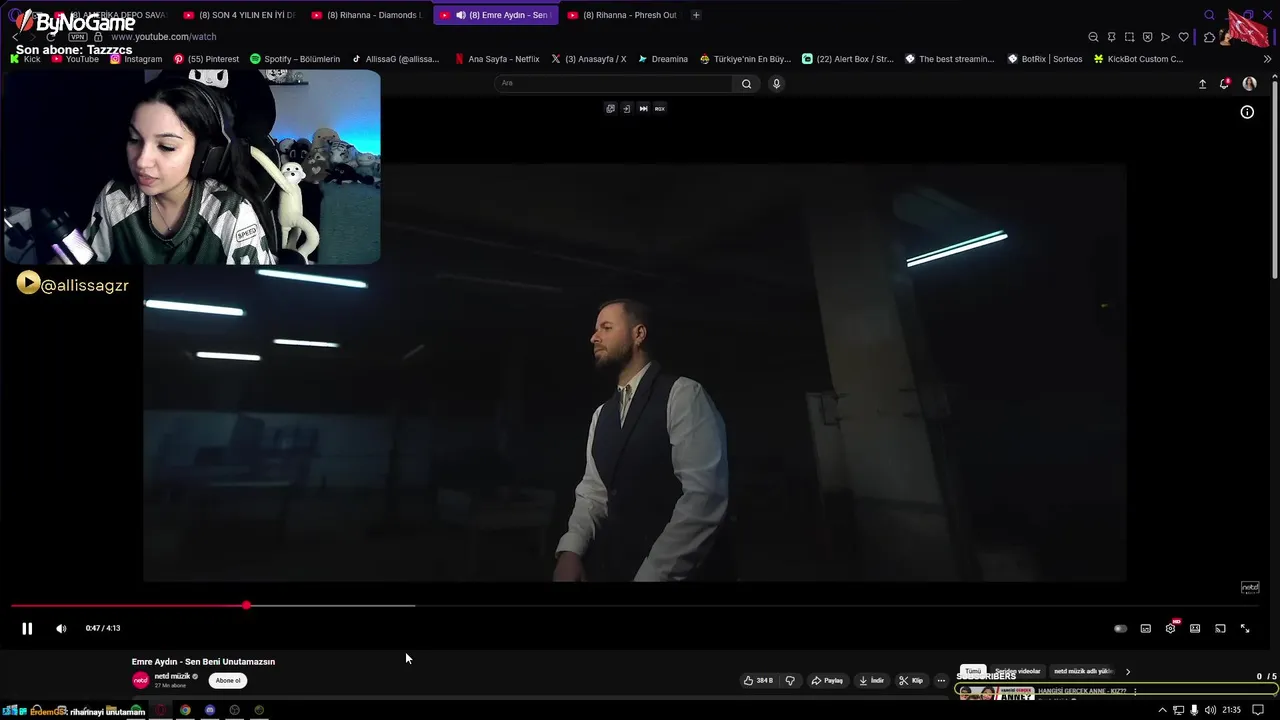The height and width of the screenshot is (720, 1280).
Task: Cast the video to a TV
Action: click(1220, 629)
